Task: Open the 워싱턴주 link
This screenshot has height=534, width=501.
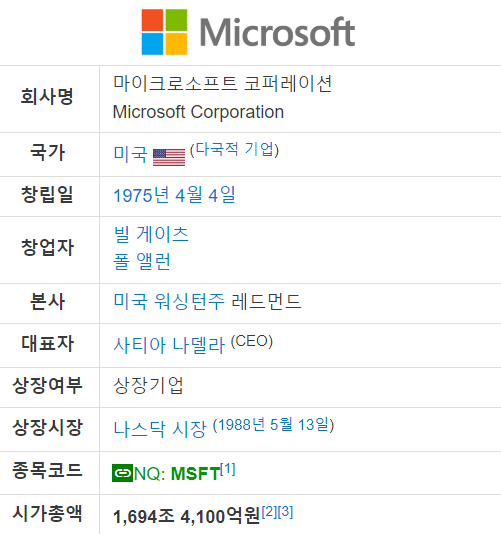Action: (189, 301)
